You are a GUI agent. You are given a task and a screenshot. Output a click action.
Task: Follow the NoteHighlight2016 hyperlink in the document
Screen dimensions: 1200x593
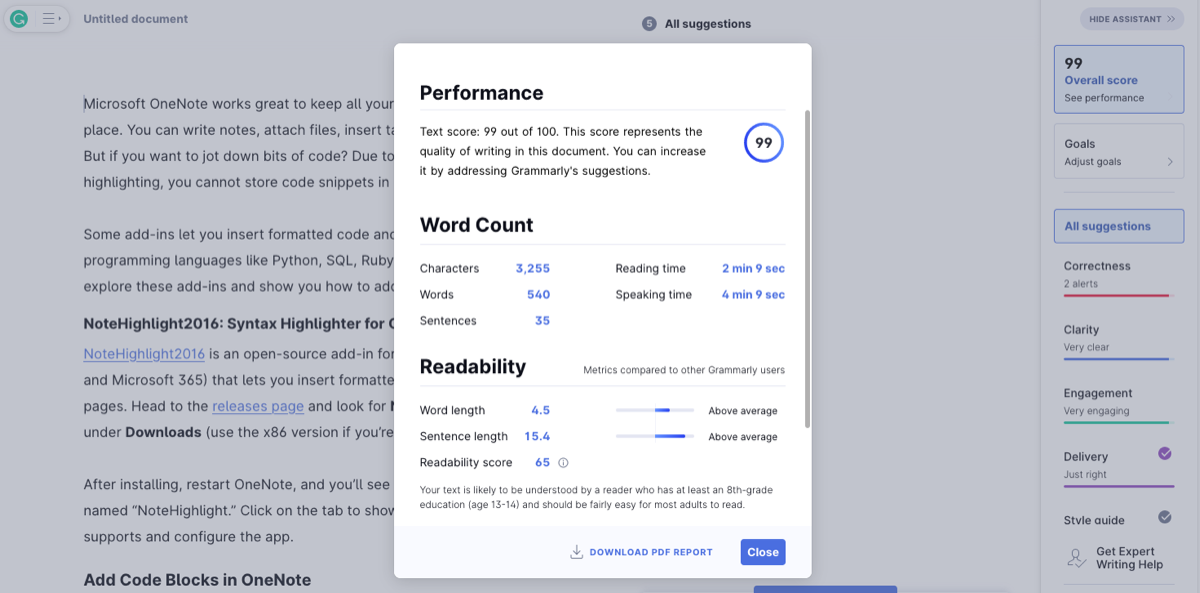(x=144, y=354)
